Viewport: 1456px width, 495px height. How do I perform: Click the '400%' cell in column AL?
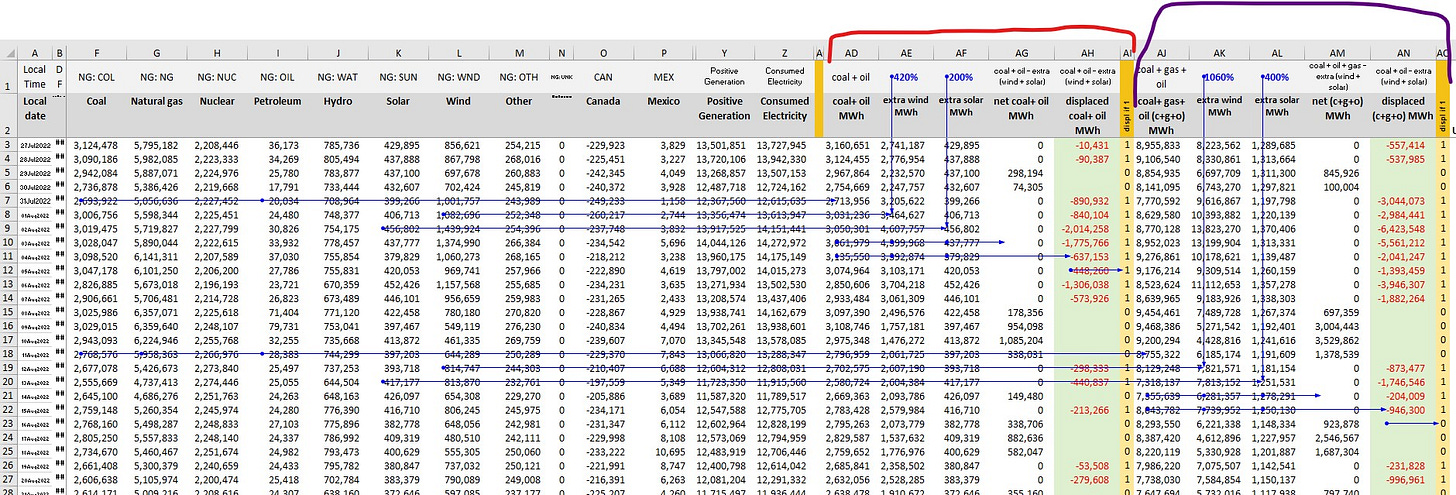click(x=1275, y=77)
